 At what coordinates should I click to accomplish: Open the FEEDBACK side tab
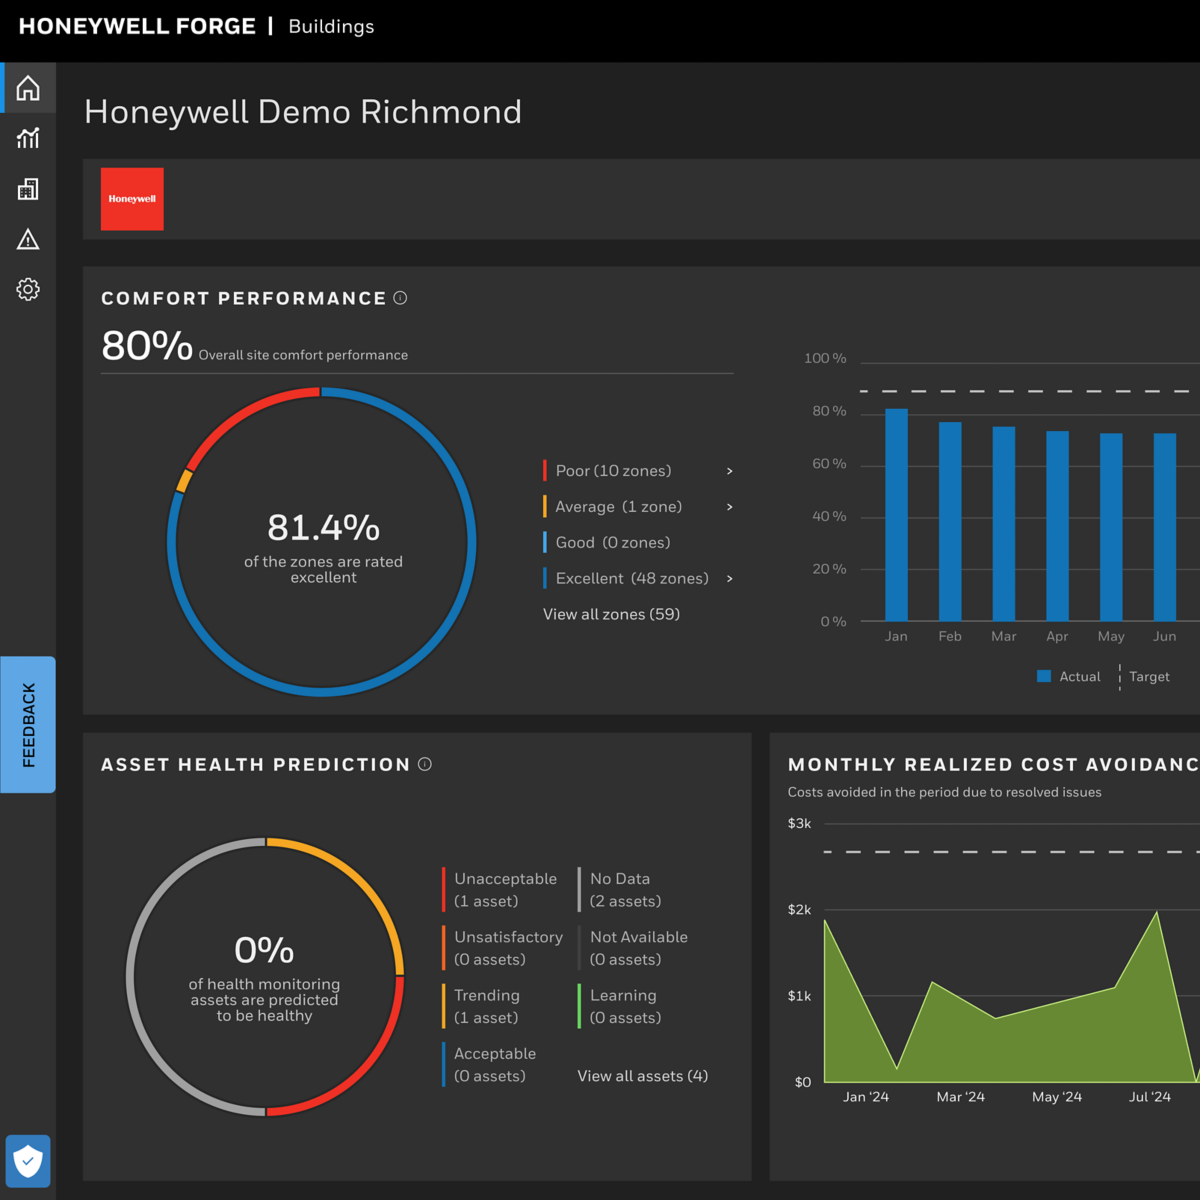point(28,725)
